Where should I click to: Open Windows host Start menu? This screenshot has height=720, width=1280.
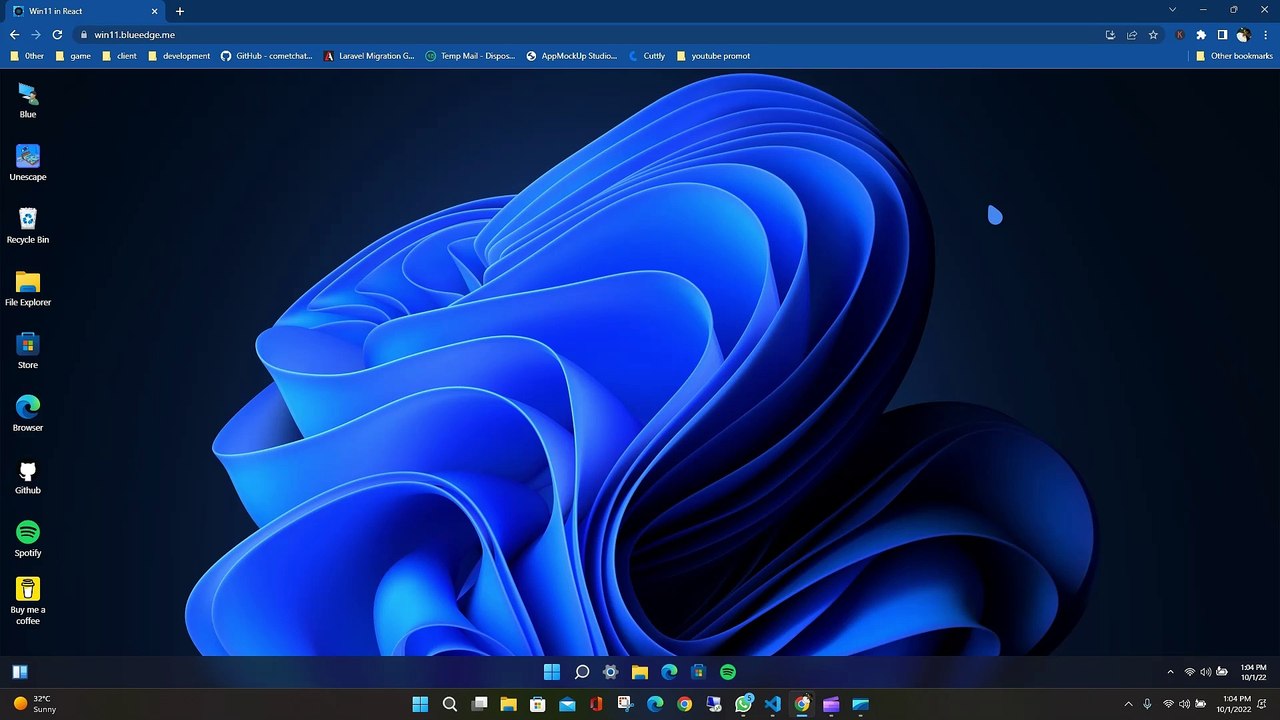coord(420,704)
